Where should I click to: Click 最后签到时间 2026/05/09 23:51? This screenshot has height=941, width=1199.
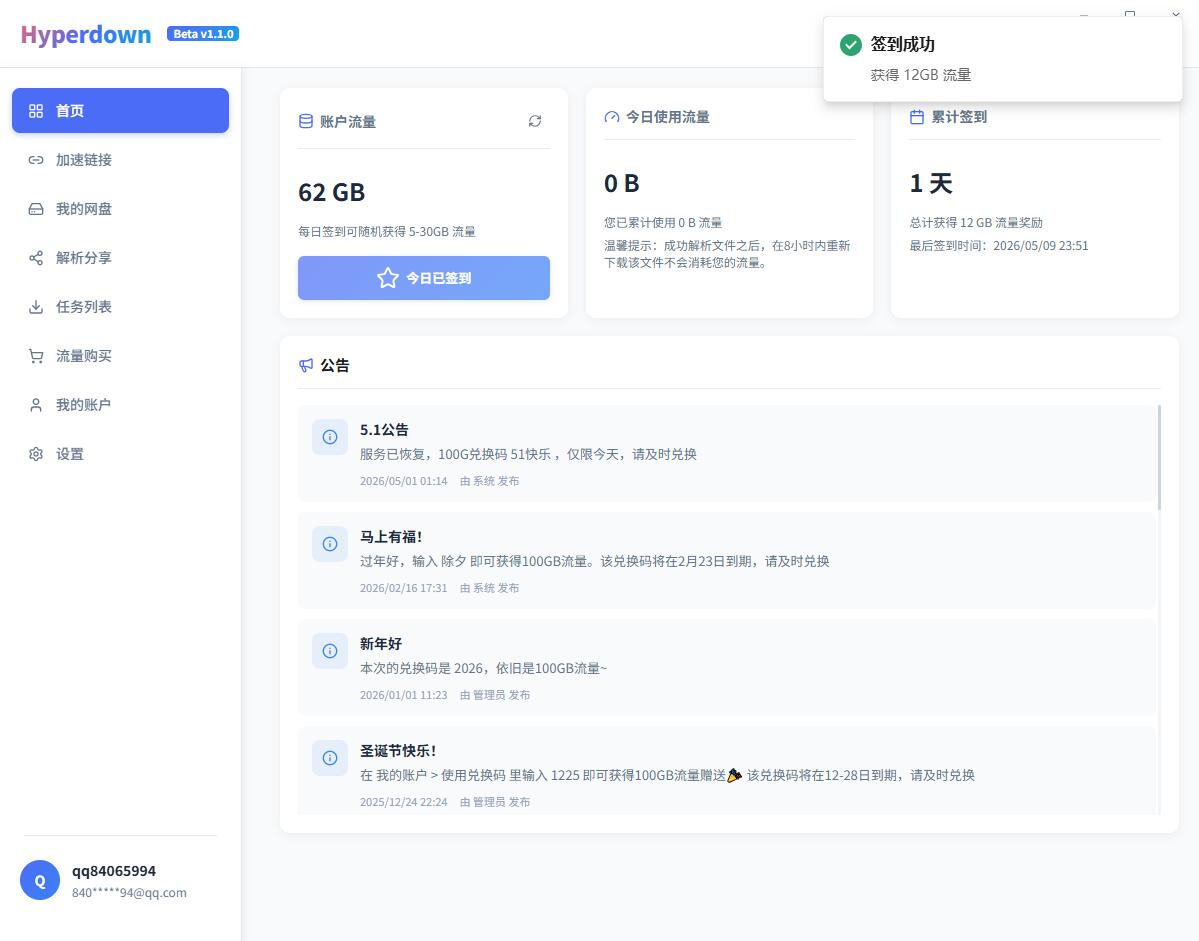999,245
